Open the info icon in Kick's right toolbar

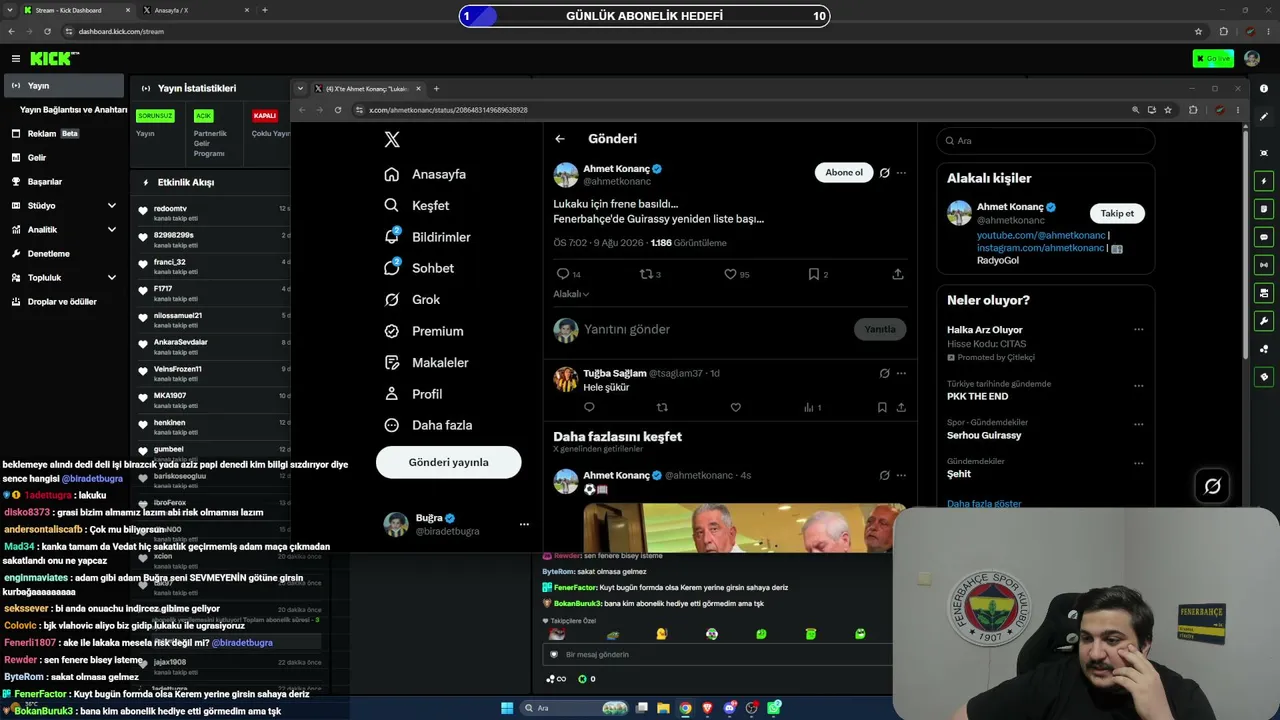(x=1264, y=89)
